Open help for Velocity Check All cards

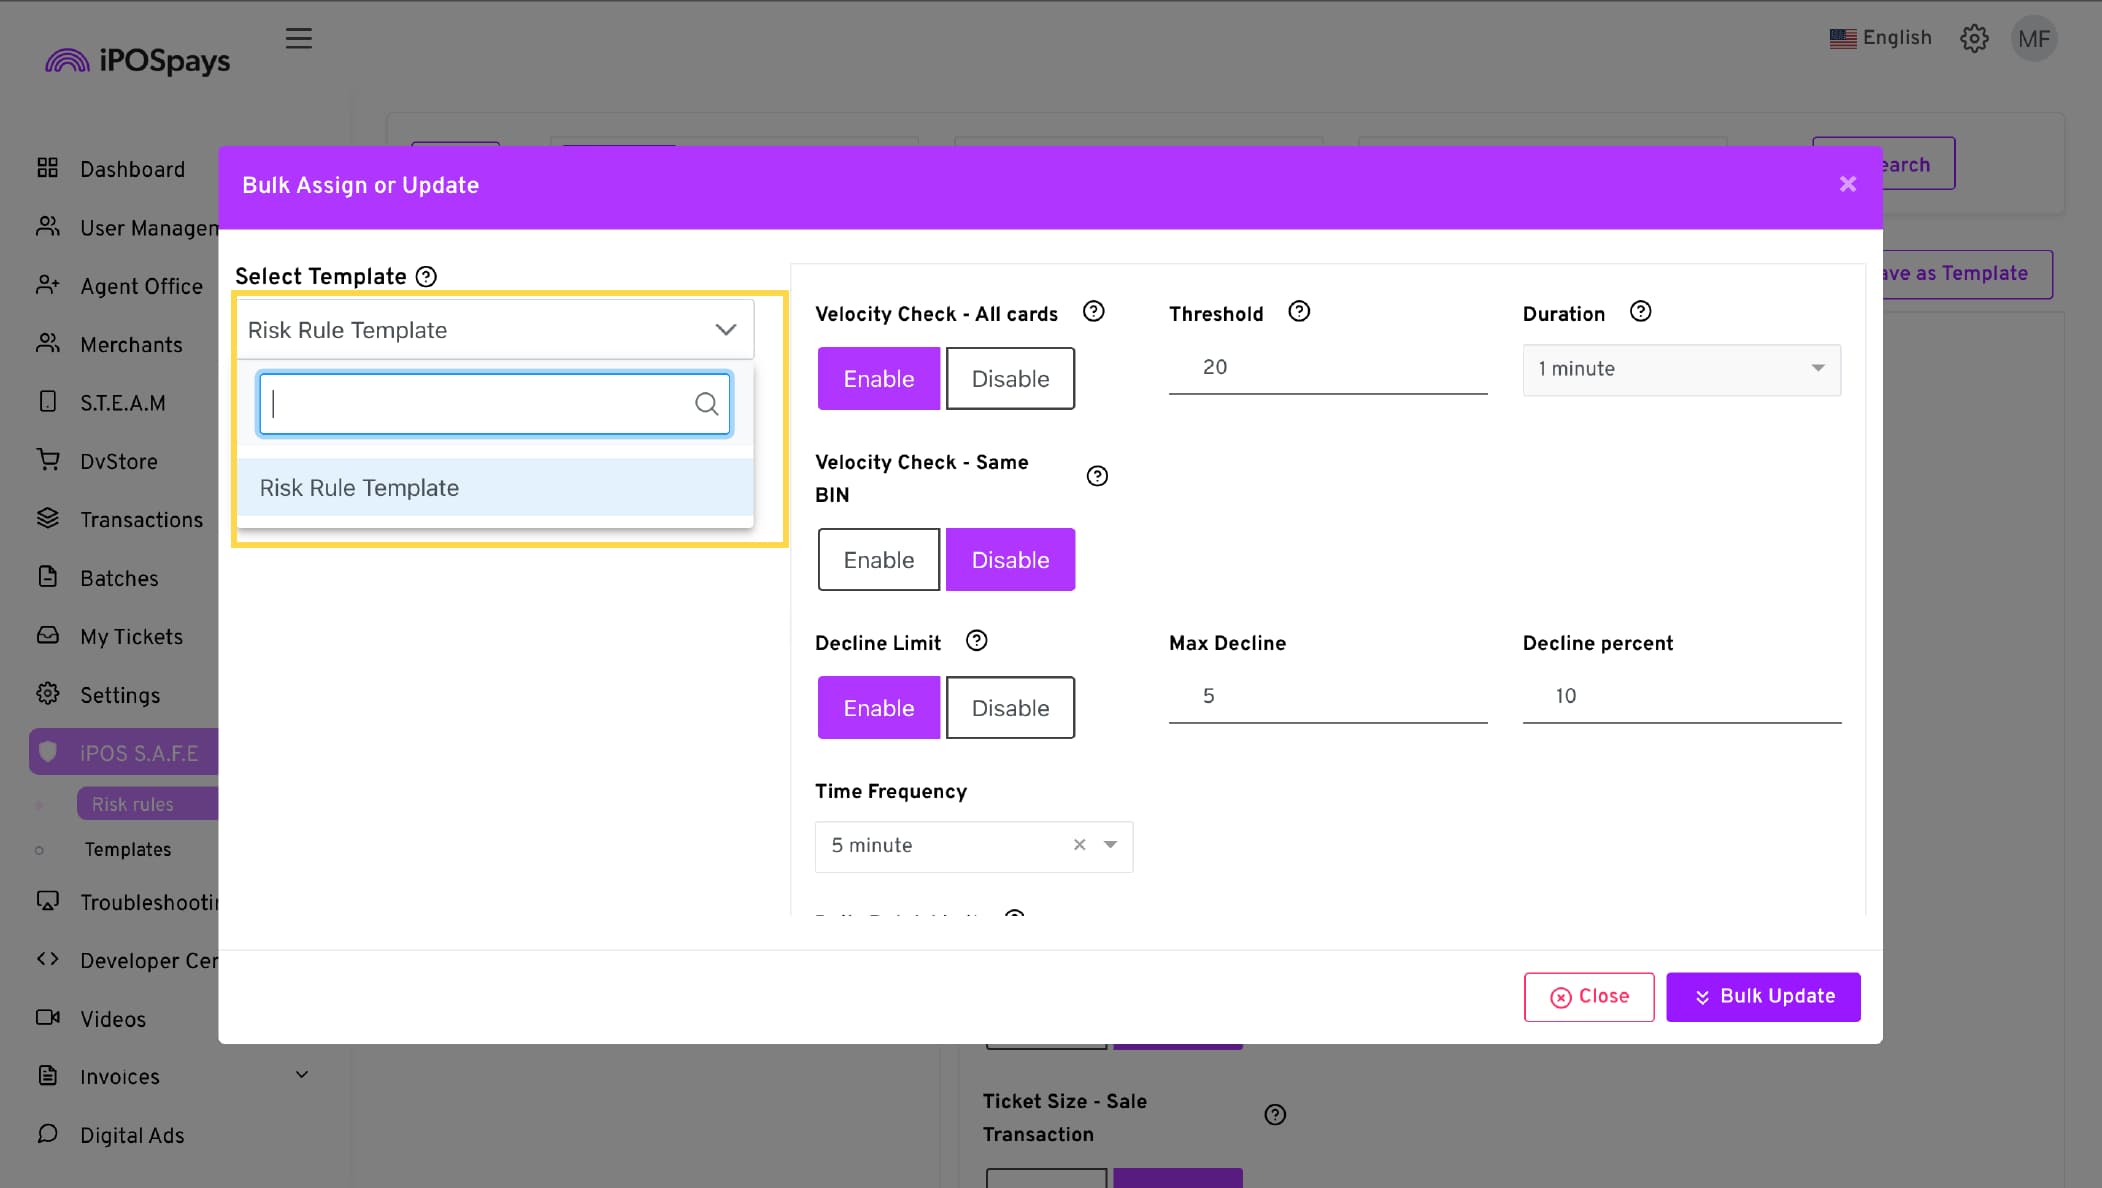[1093, 312]
